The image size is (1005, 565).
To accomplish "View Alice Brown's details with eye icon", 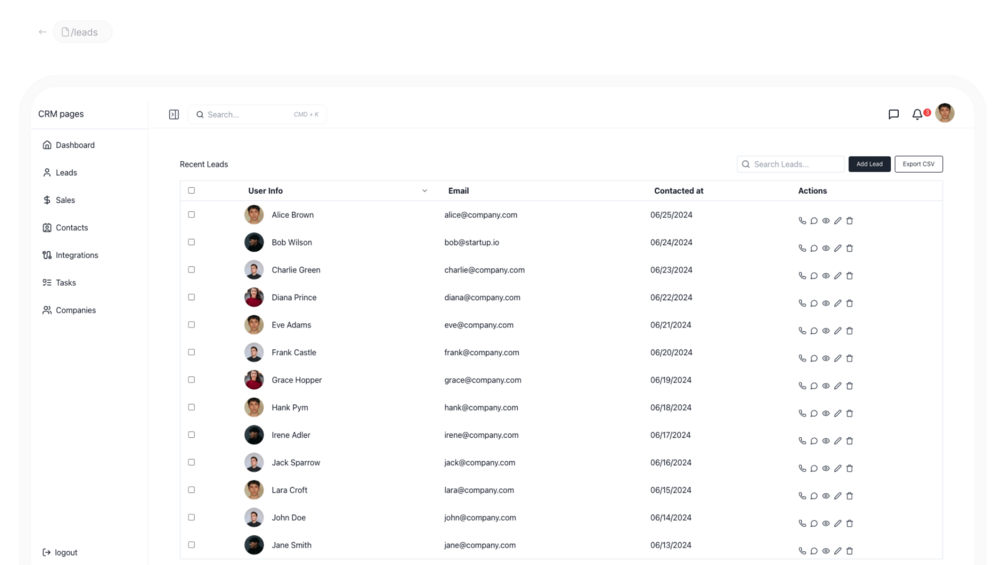I will coord(826,220).
